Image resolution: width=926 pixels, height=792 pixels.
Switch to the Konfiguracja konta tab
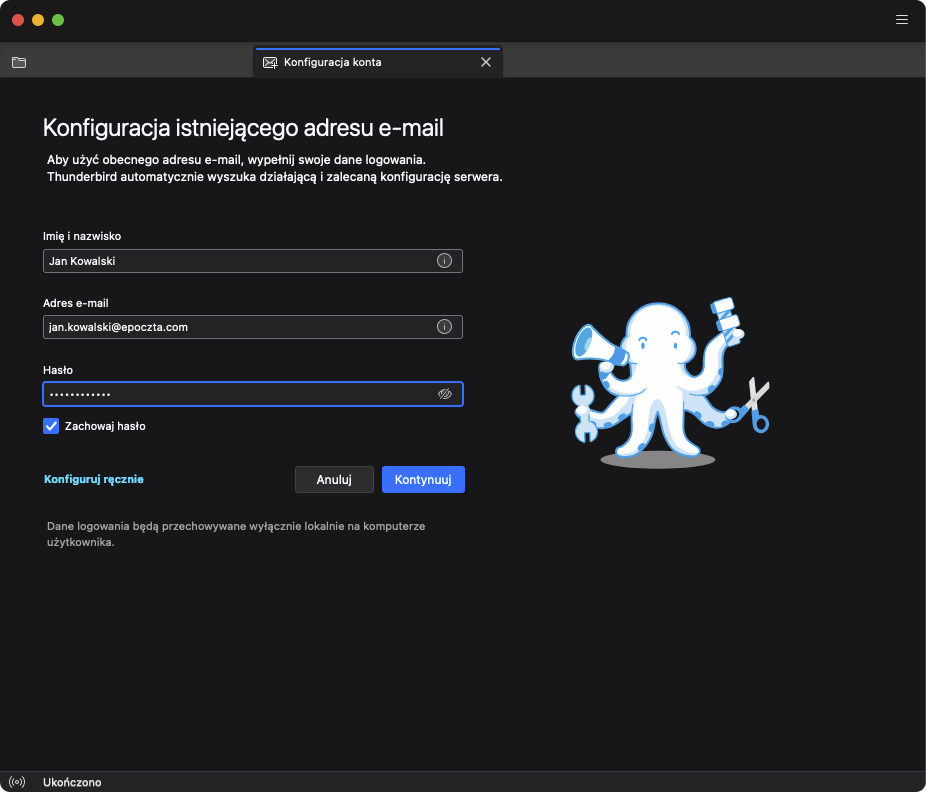[x=360, y=62]
